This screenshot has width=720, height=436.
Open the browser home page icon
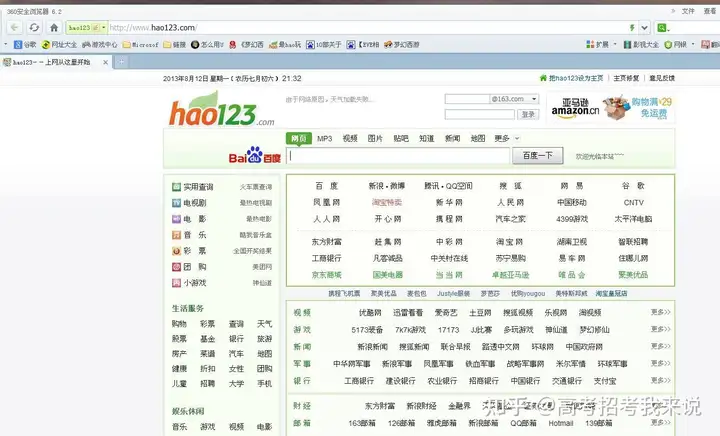point(54,28)
